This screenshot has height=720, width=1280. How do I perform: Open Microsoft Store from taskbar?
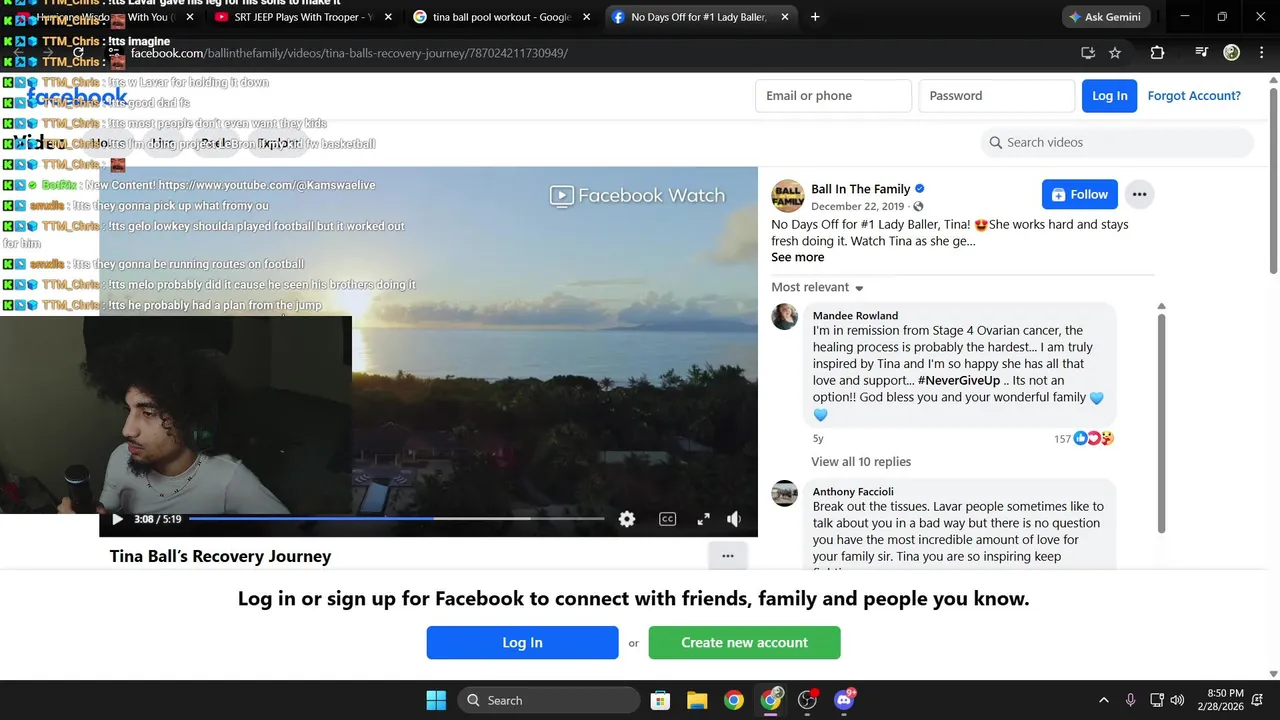[660, 700]
